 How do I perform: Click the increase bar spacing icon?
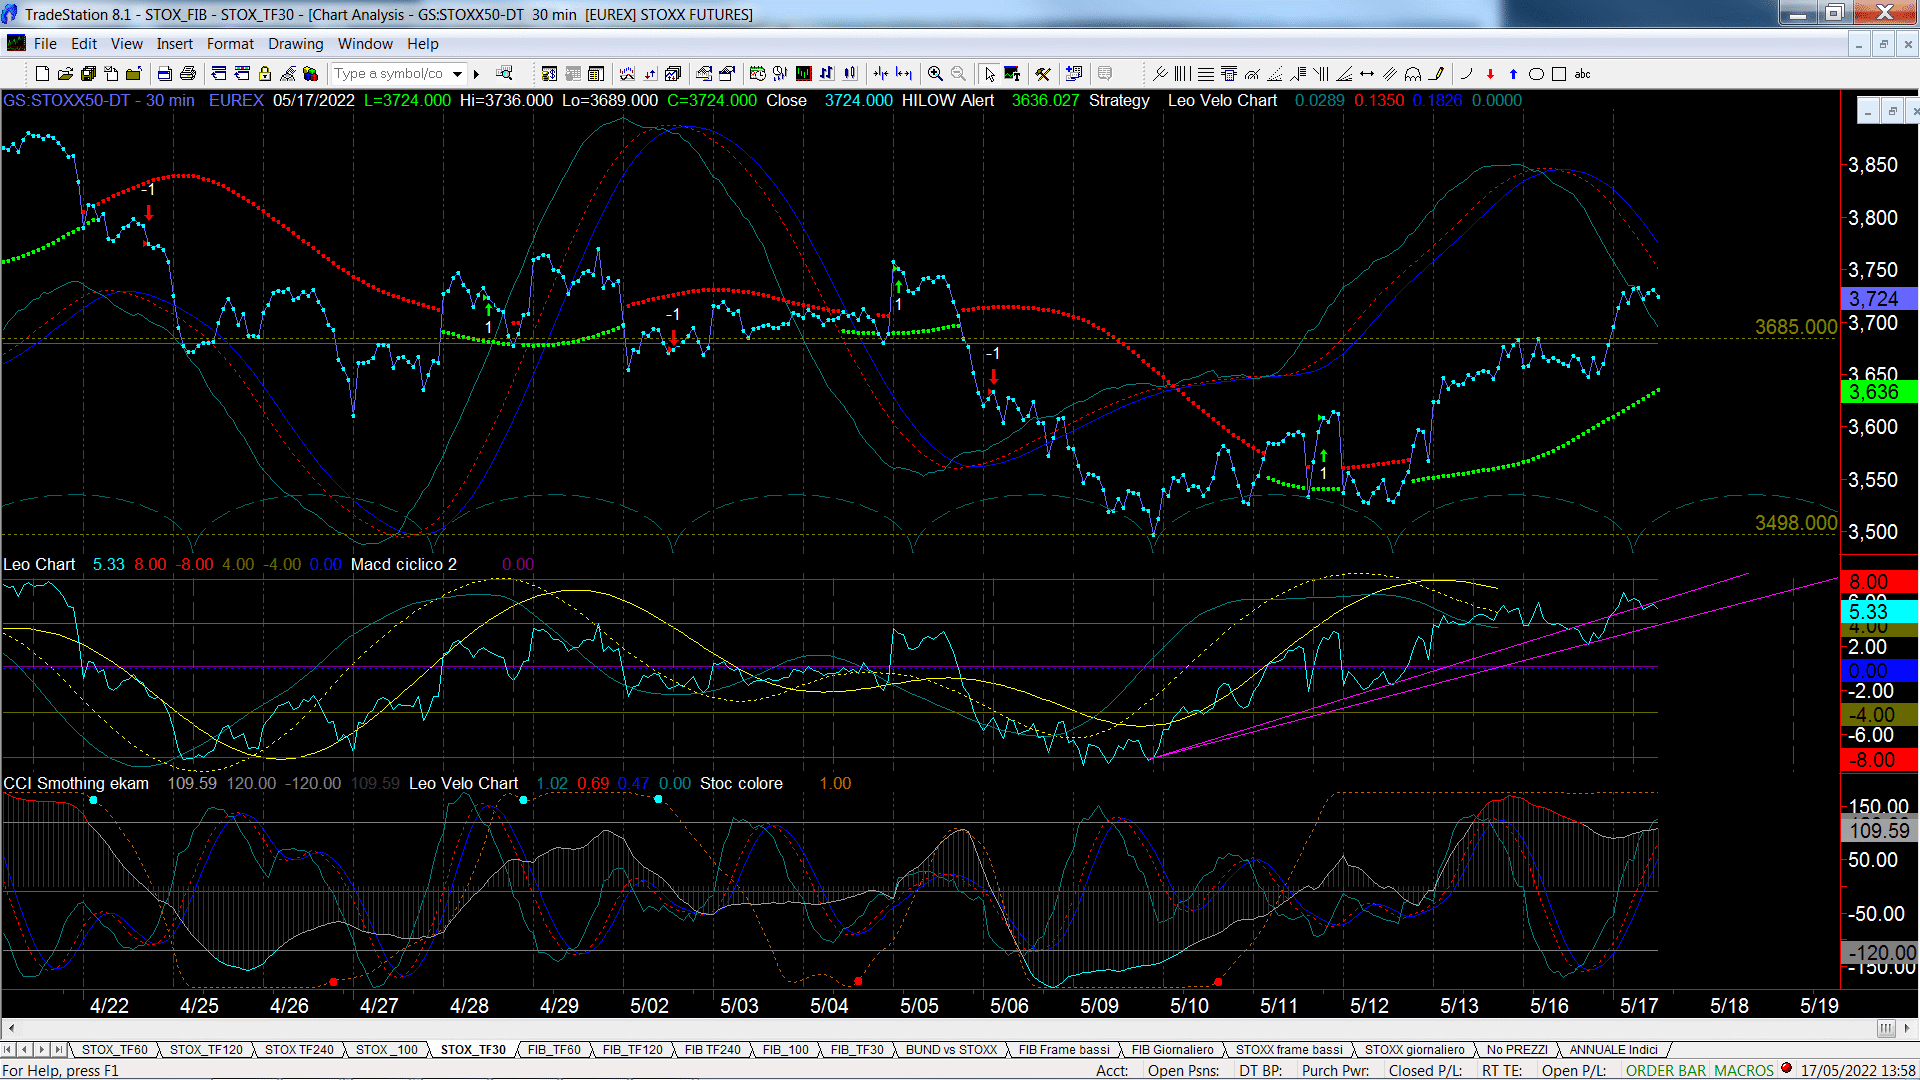[x=904, y=74]
